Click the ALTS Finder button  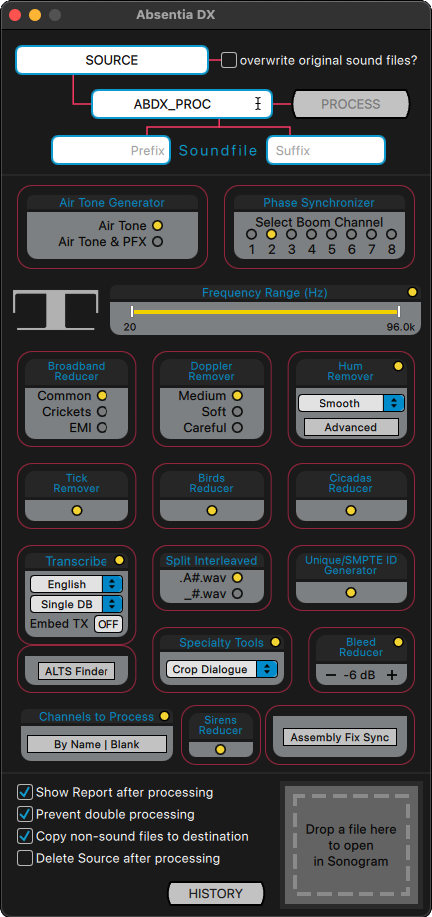click(x=76, y=671)
